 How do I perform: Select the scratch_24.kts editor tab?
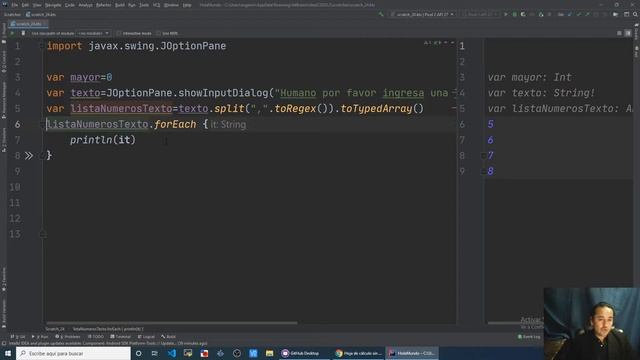click(28, 24)
